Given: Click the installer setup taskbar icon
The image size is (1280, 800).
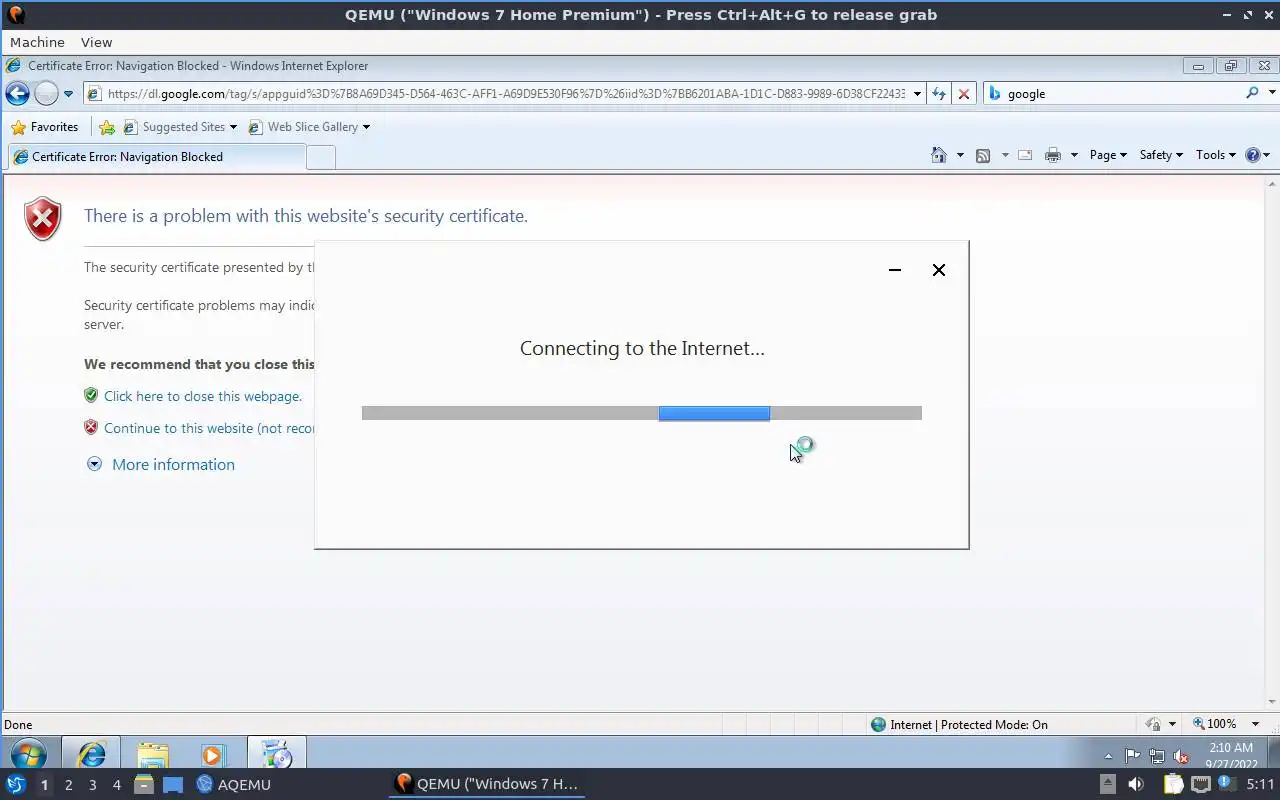Looking at the screenshot, I should pyautogui.click(x=276, y=755).
